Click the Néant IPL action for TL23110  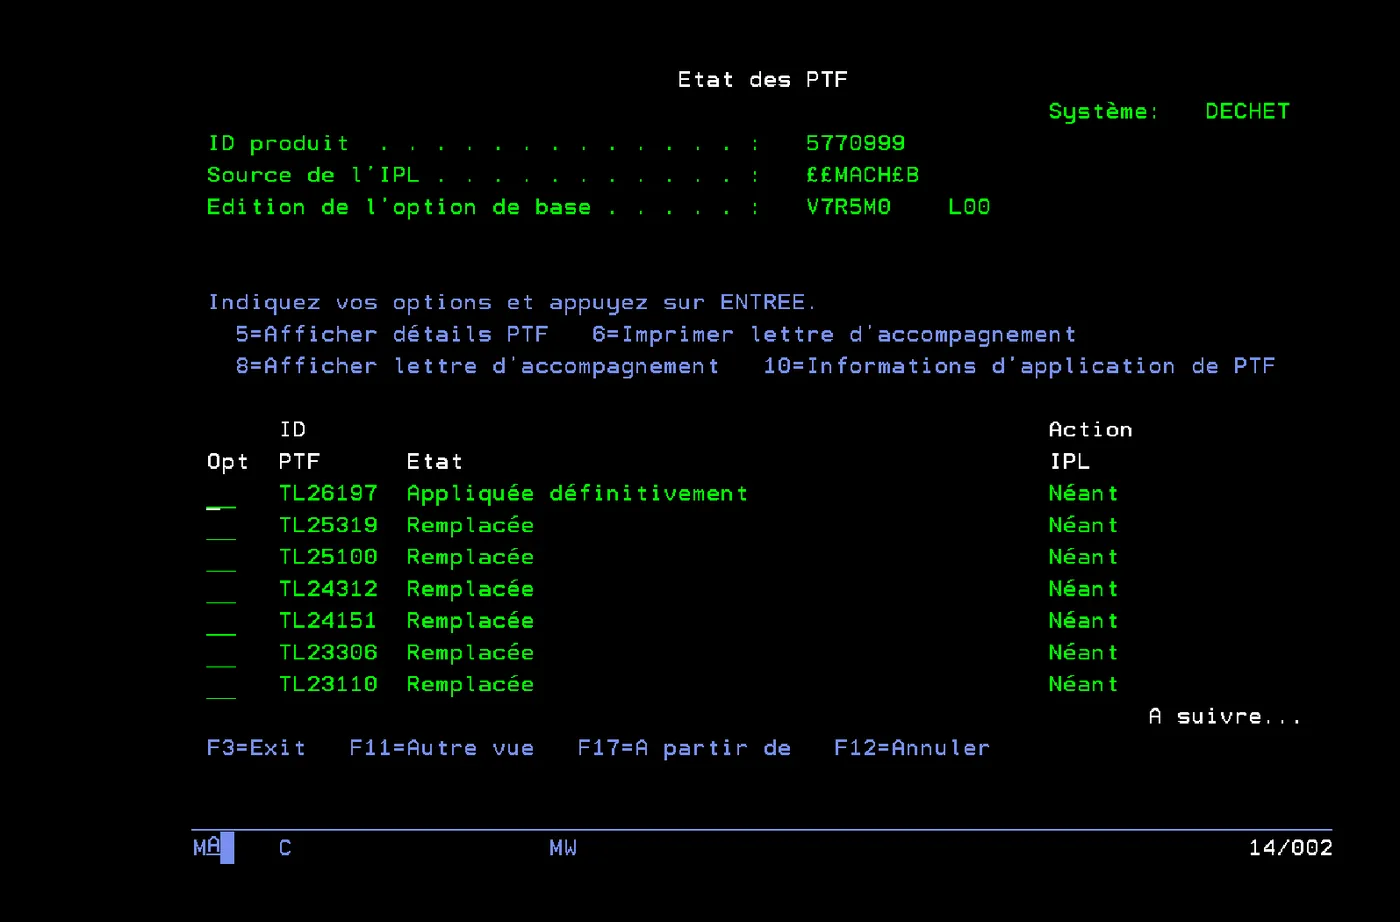click(1084, 684)
